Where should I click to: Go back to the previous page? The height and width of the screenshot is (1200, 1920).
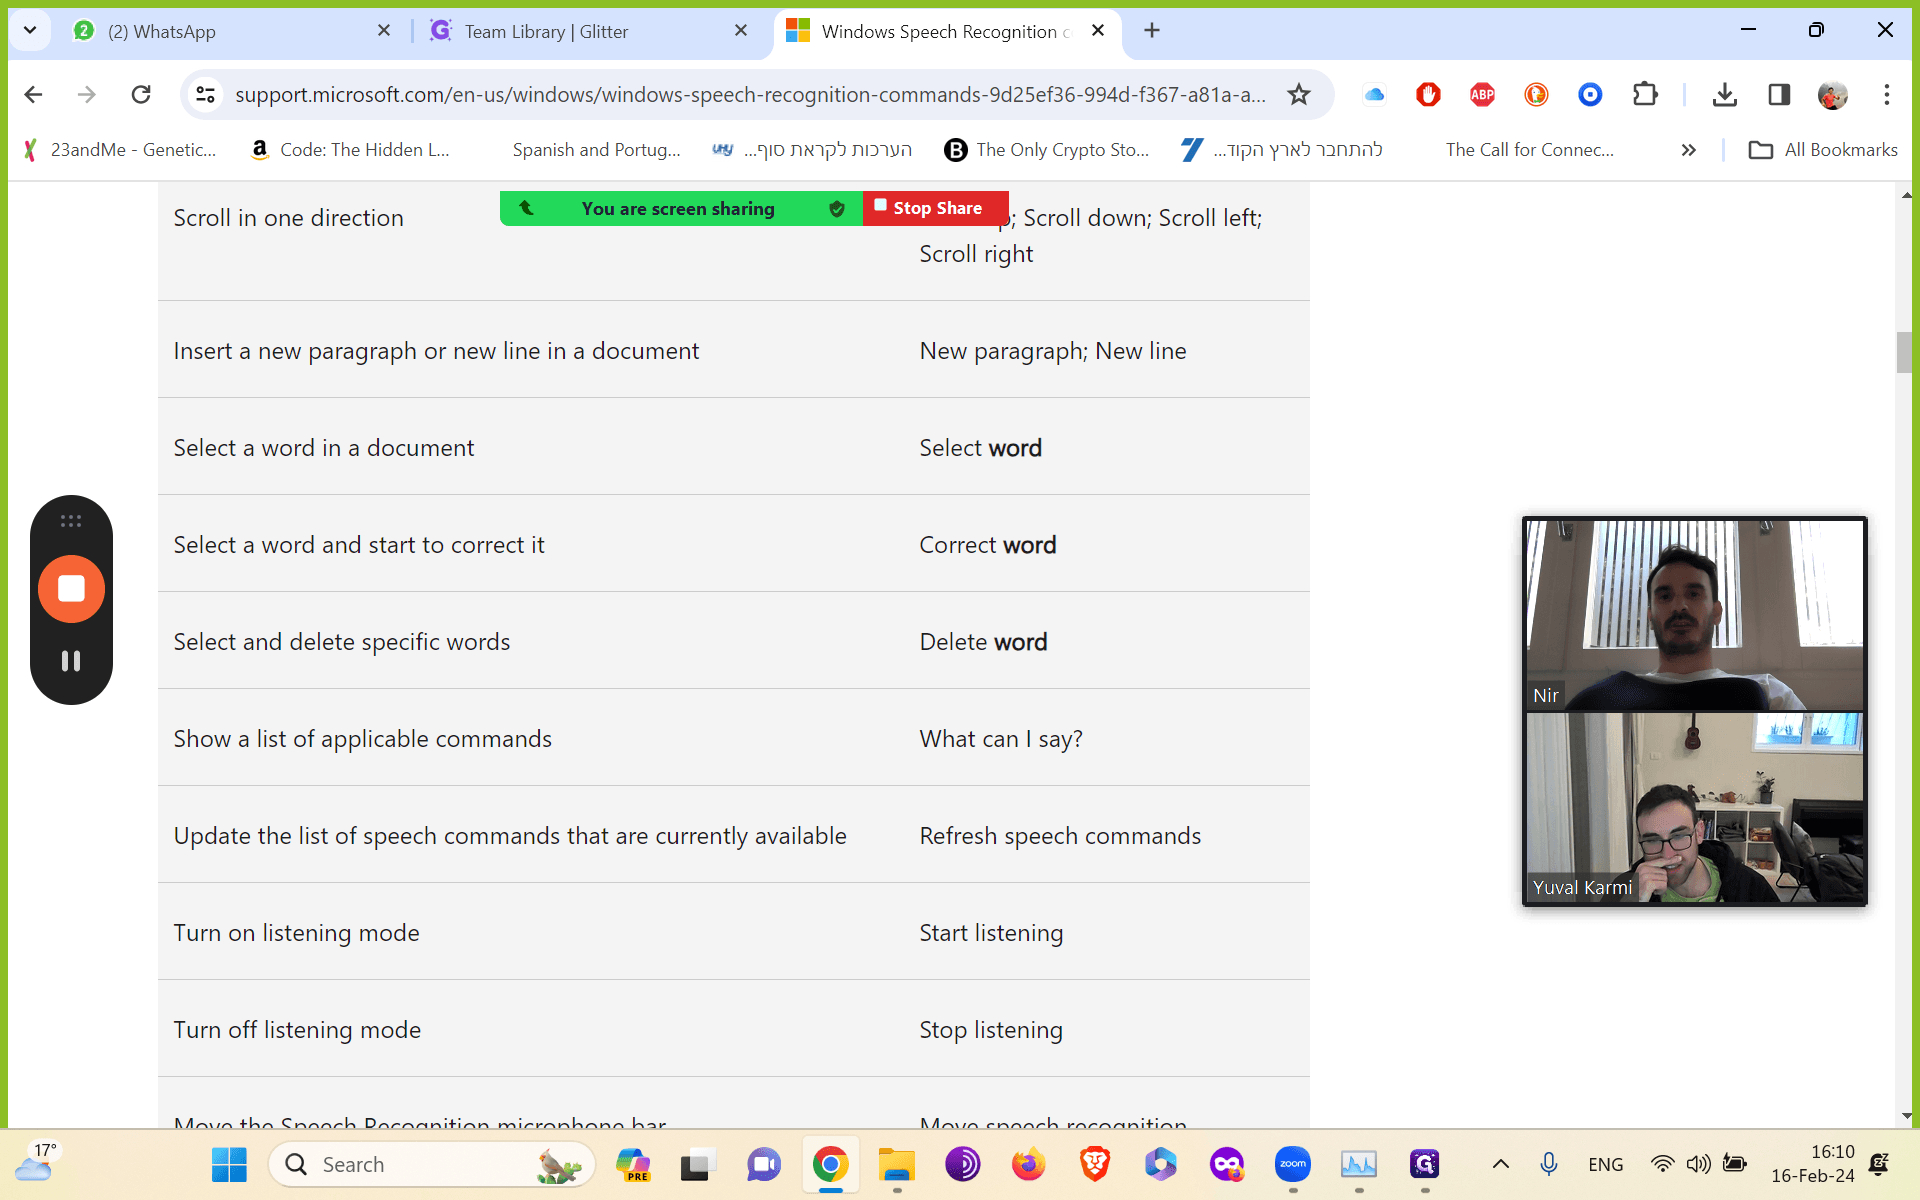point(33,94)
